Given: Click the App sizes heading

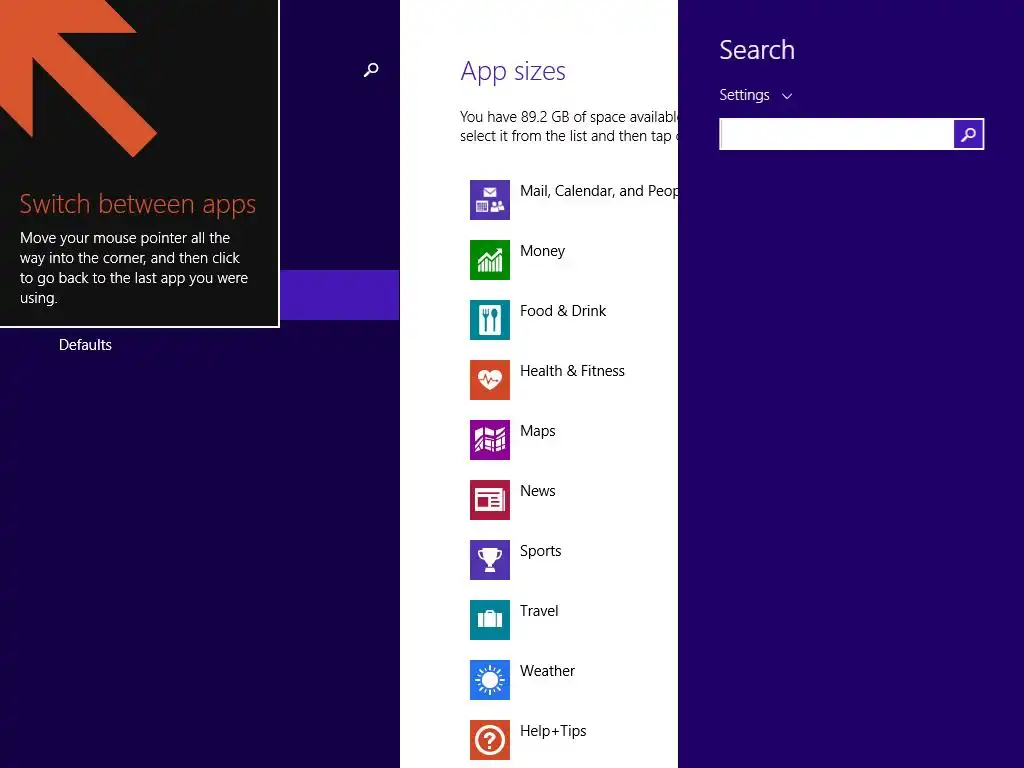Looking at the screenshot, I should [513, 72].
